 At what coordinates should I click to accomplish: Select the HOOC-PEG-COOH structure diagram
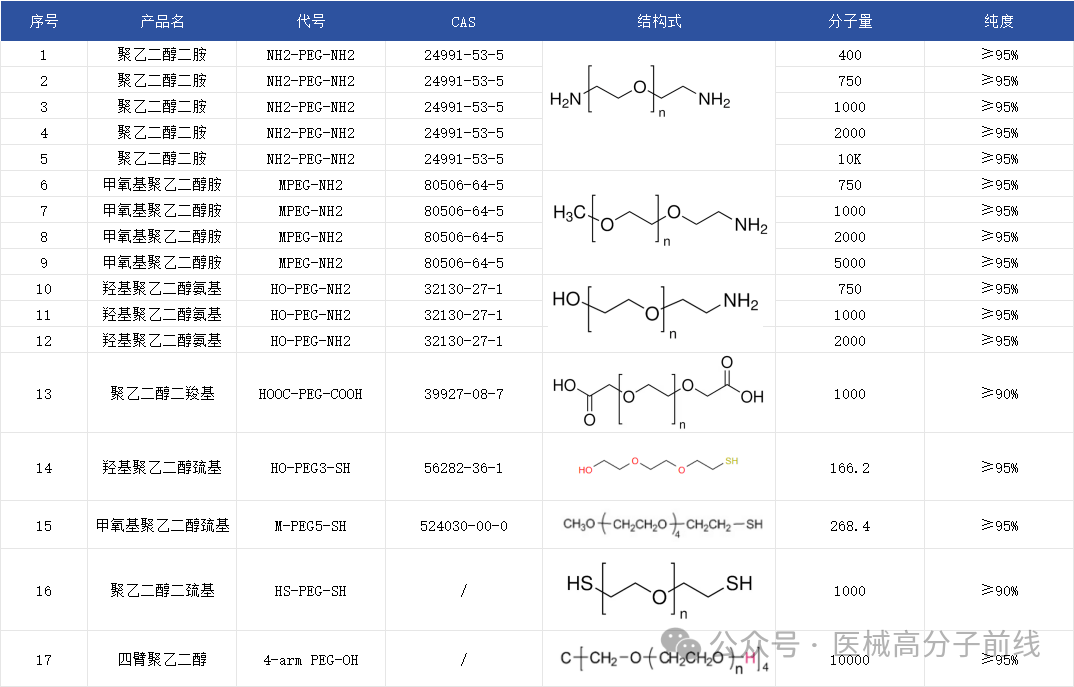(x=658, y=392)
